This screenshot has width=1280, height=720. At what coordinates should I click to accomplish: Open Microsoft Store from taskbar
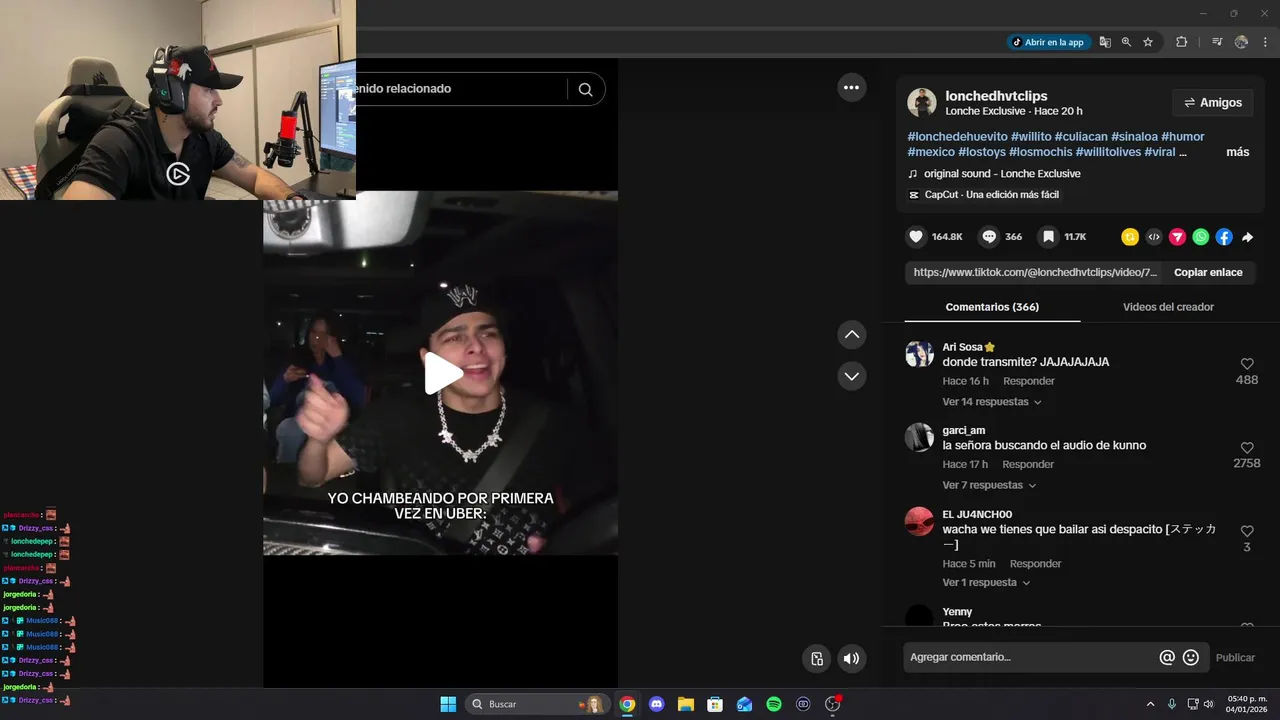(x=715, y=704)
